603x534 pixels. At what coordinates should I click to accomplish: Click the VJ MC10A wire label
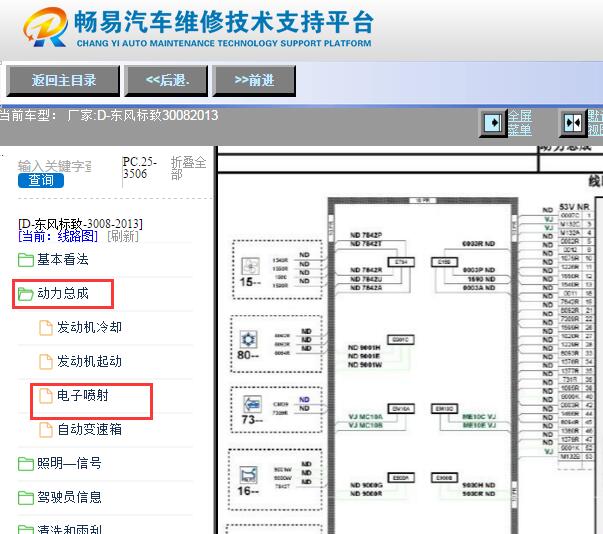pos(365,417)
